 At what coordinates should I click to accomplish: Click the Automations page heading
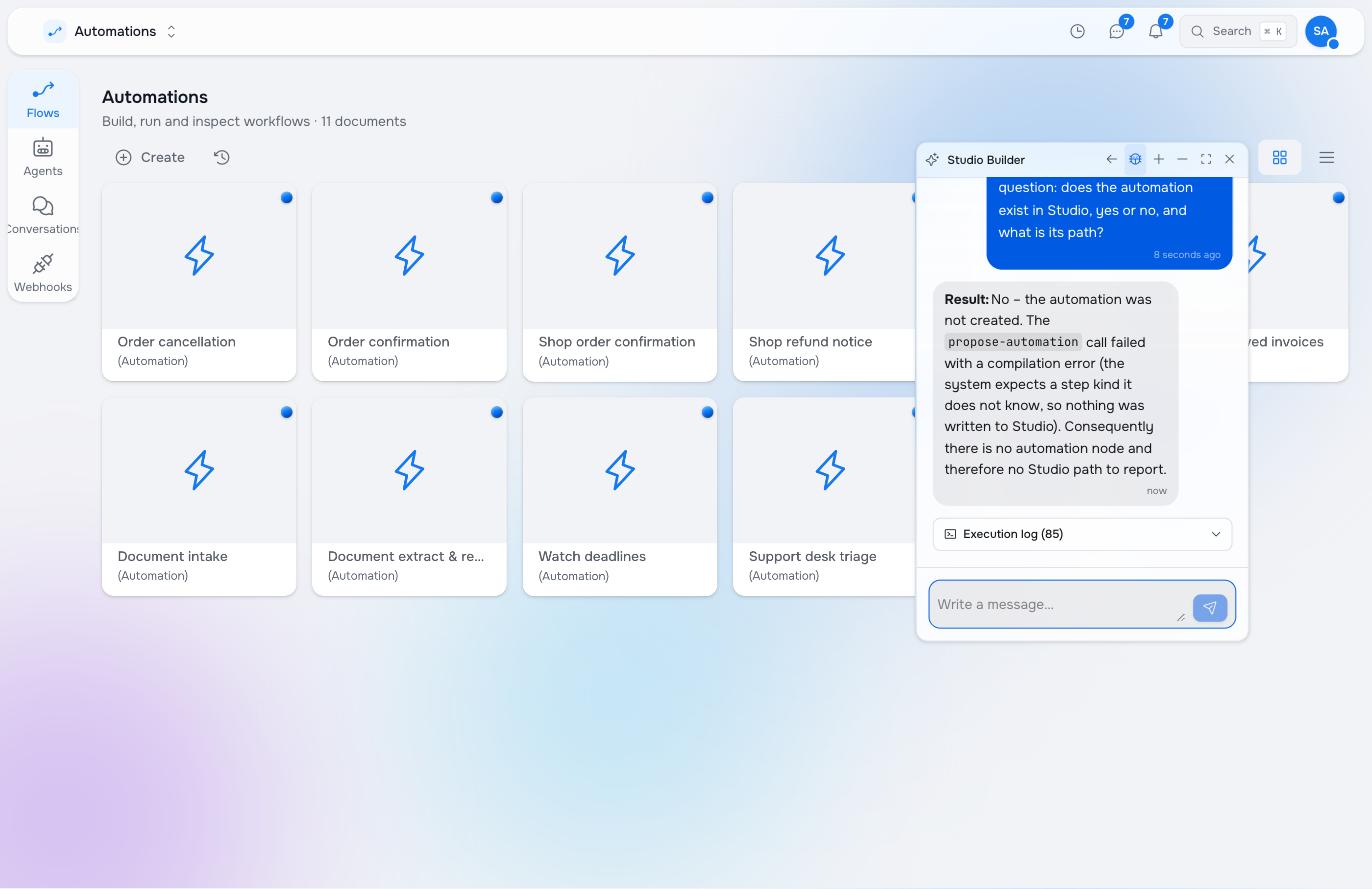(155, 97)
